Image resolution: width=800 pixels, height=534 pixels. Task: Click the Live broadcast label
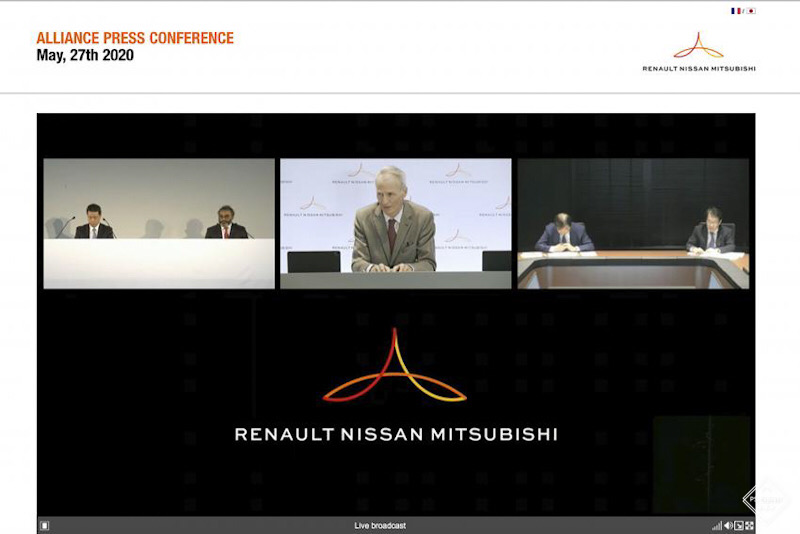380,525
